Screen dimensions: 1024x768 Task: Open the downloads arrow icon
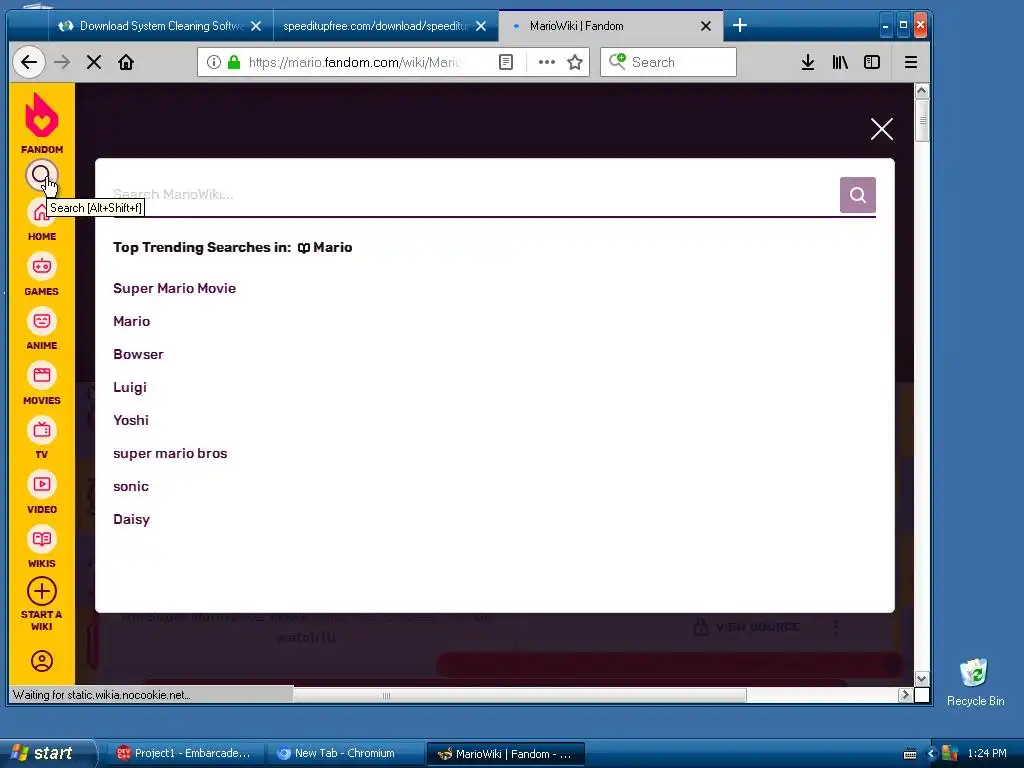[808, 62]
